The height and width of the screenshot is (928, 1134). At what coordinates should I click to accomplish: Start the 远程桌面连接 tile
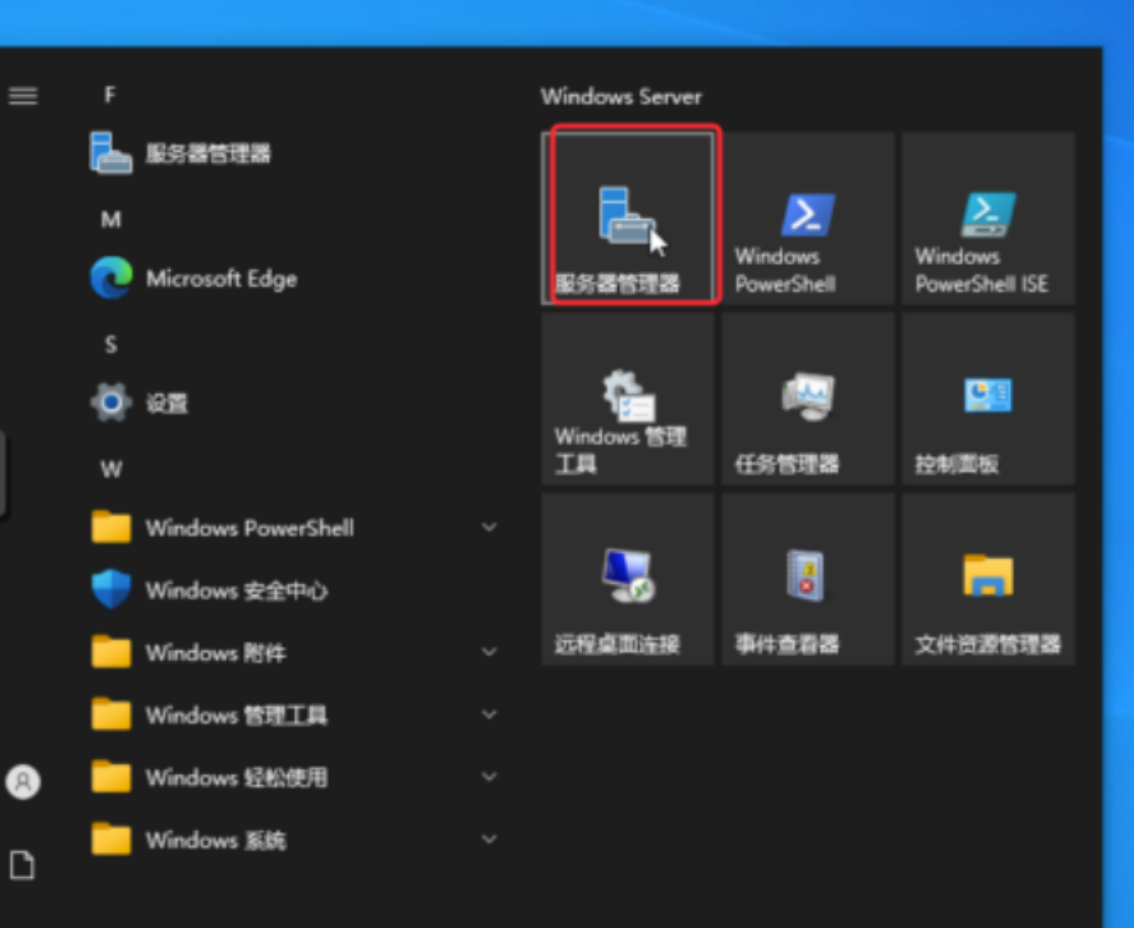coord(628,578)
